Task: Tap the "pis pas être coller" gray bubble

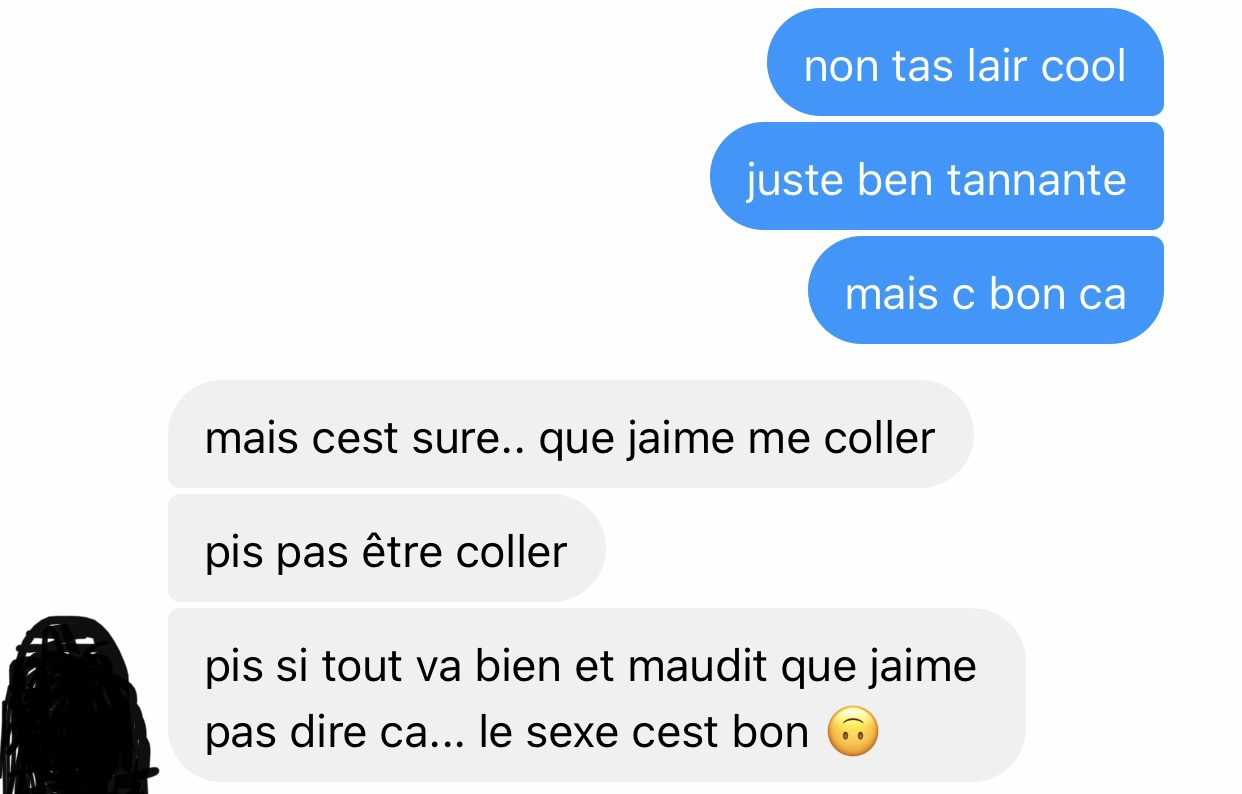Action: point(386,549)
